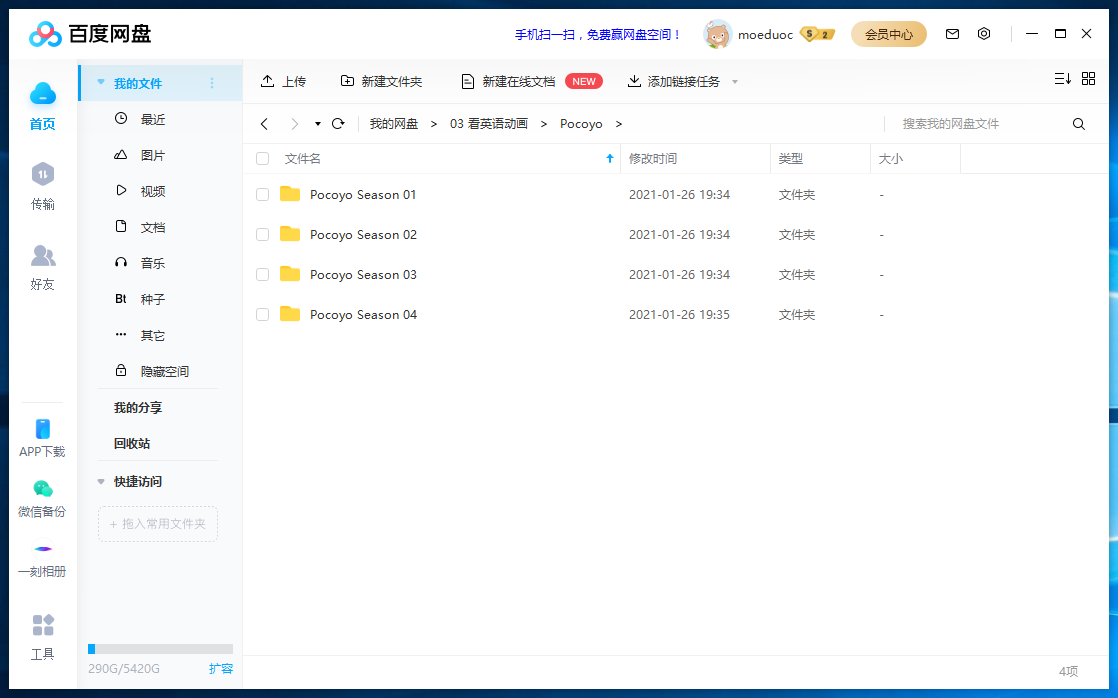Open the settings gear icon
Screen dimensions: 1118x698
984,33
